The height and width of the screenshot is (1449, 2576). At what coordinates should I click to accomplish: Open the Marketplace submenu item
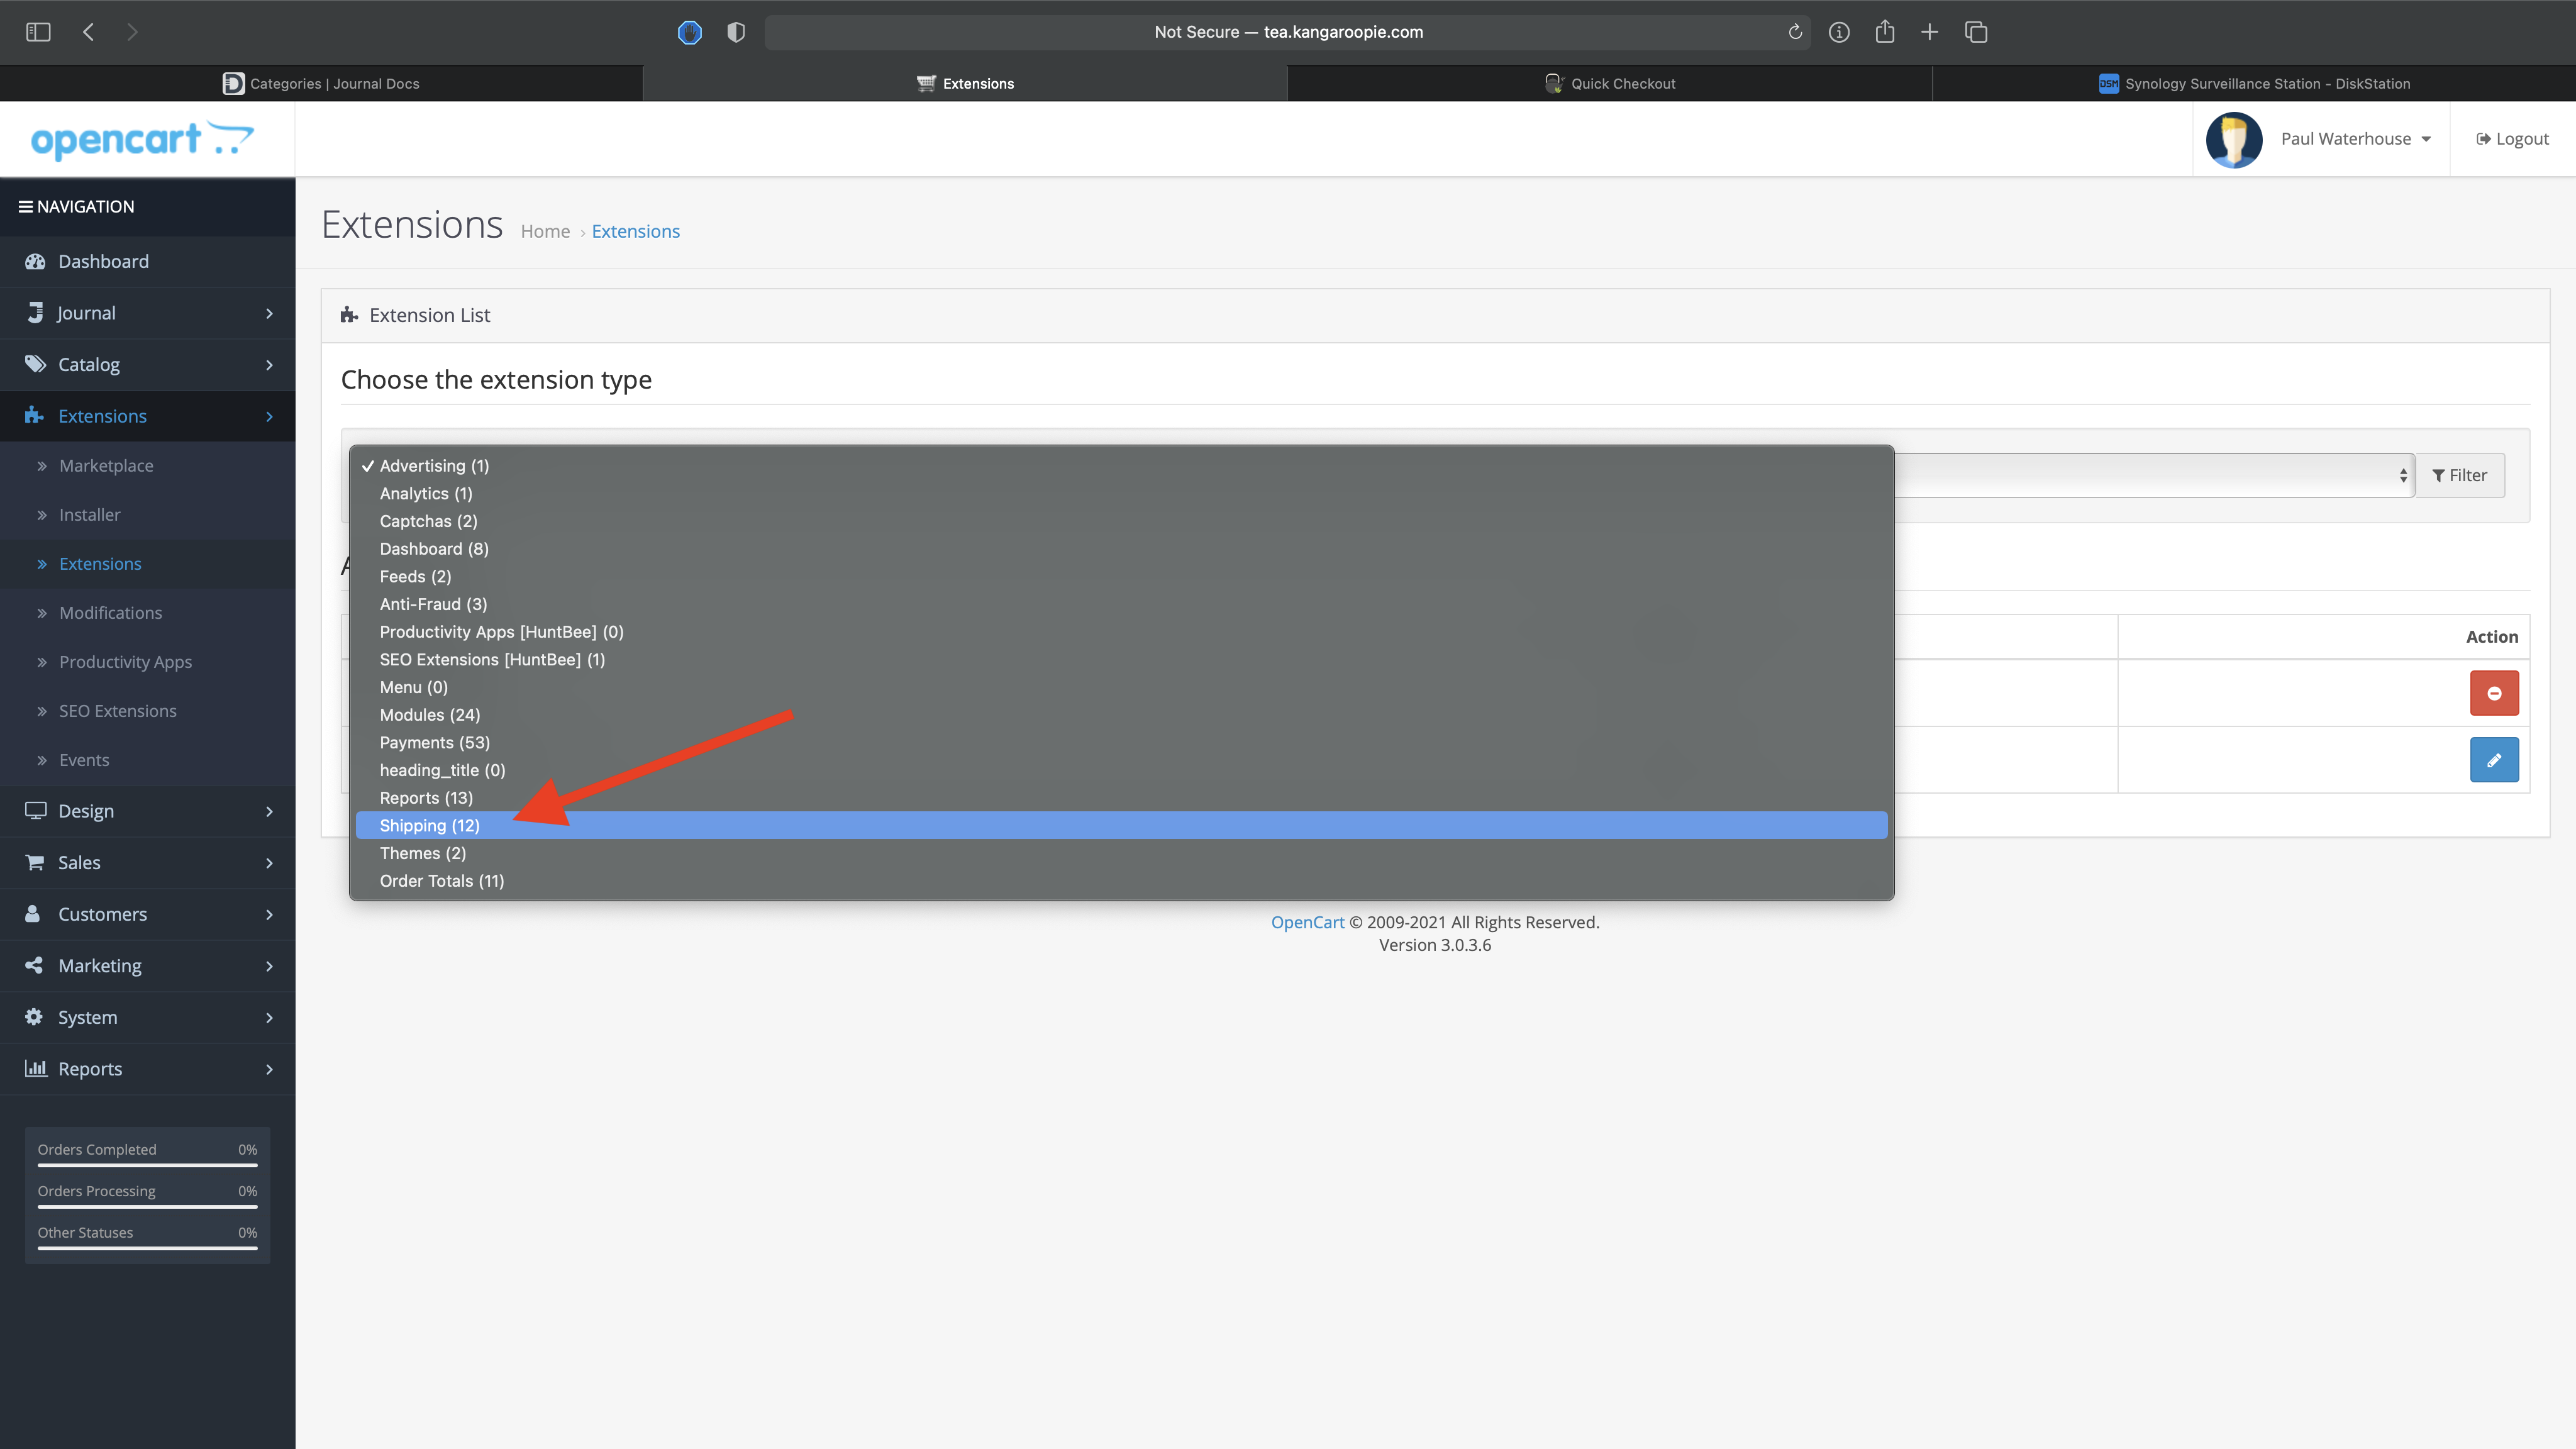tap(106, 466)
